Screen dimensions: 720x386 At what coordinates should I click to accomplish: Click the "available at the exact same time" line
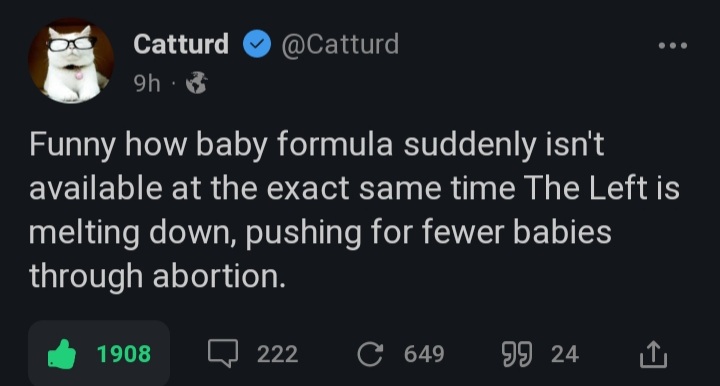(x=354, y=188)
